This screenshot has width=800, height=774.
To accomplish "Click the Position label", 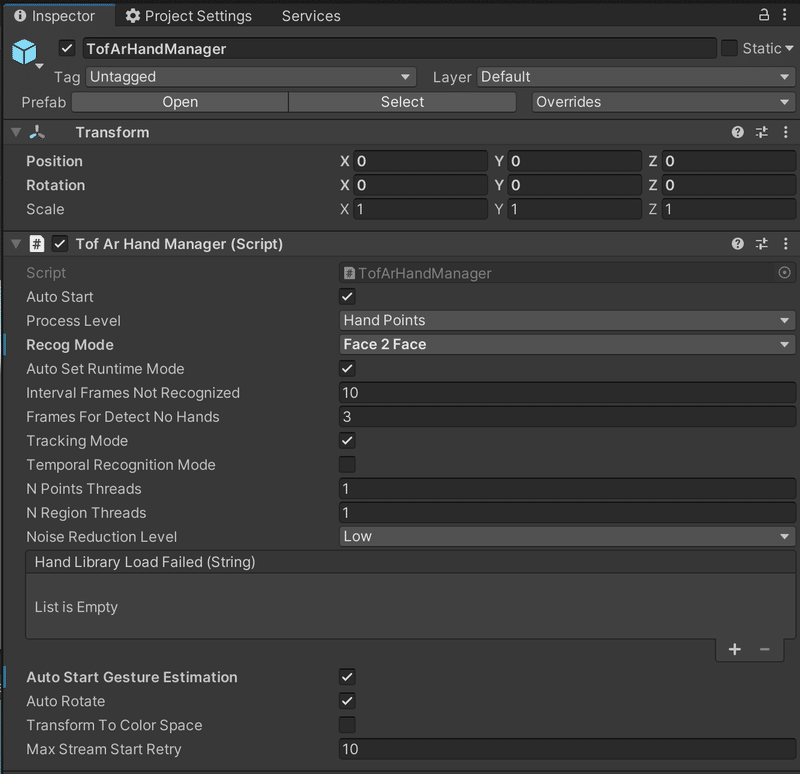I will (55, 161).
